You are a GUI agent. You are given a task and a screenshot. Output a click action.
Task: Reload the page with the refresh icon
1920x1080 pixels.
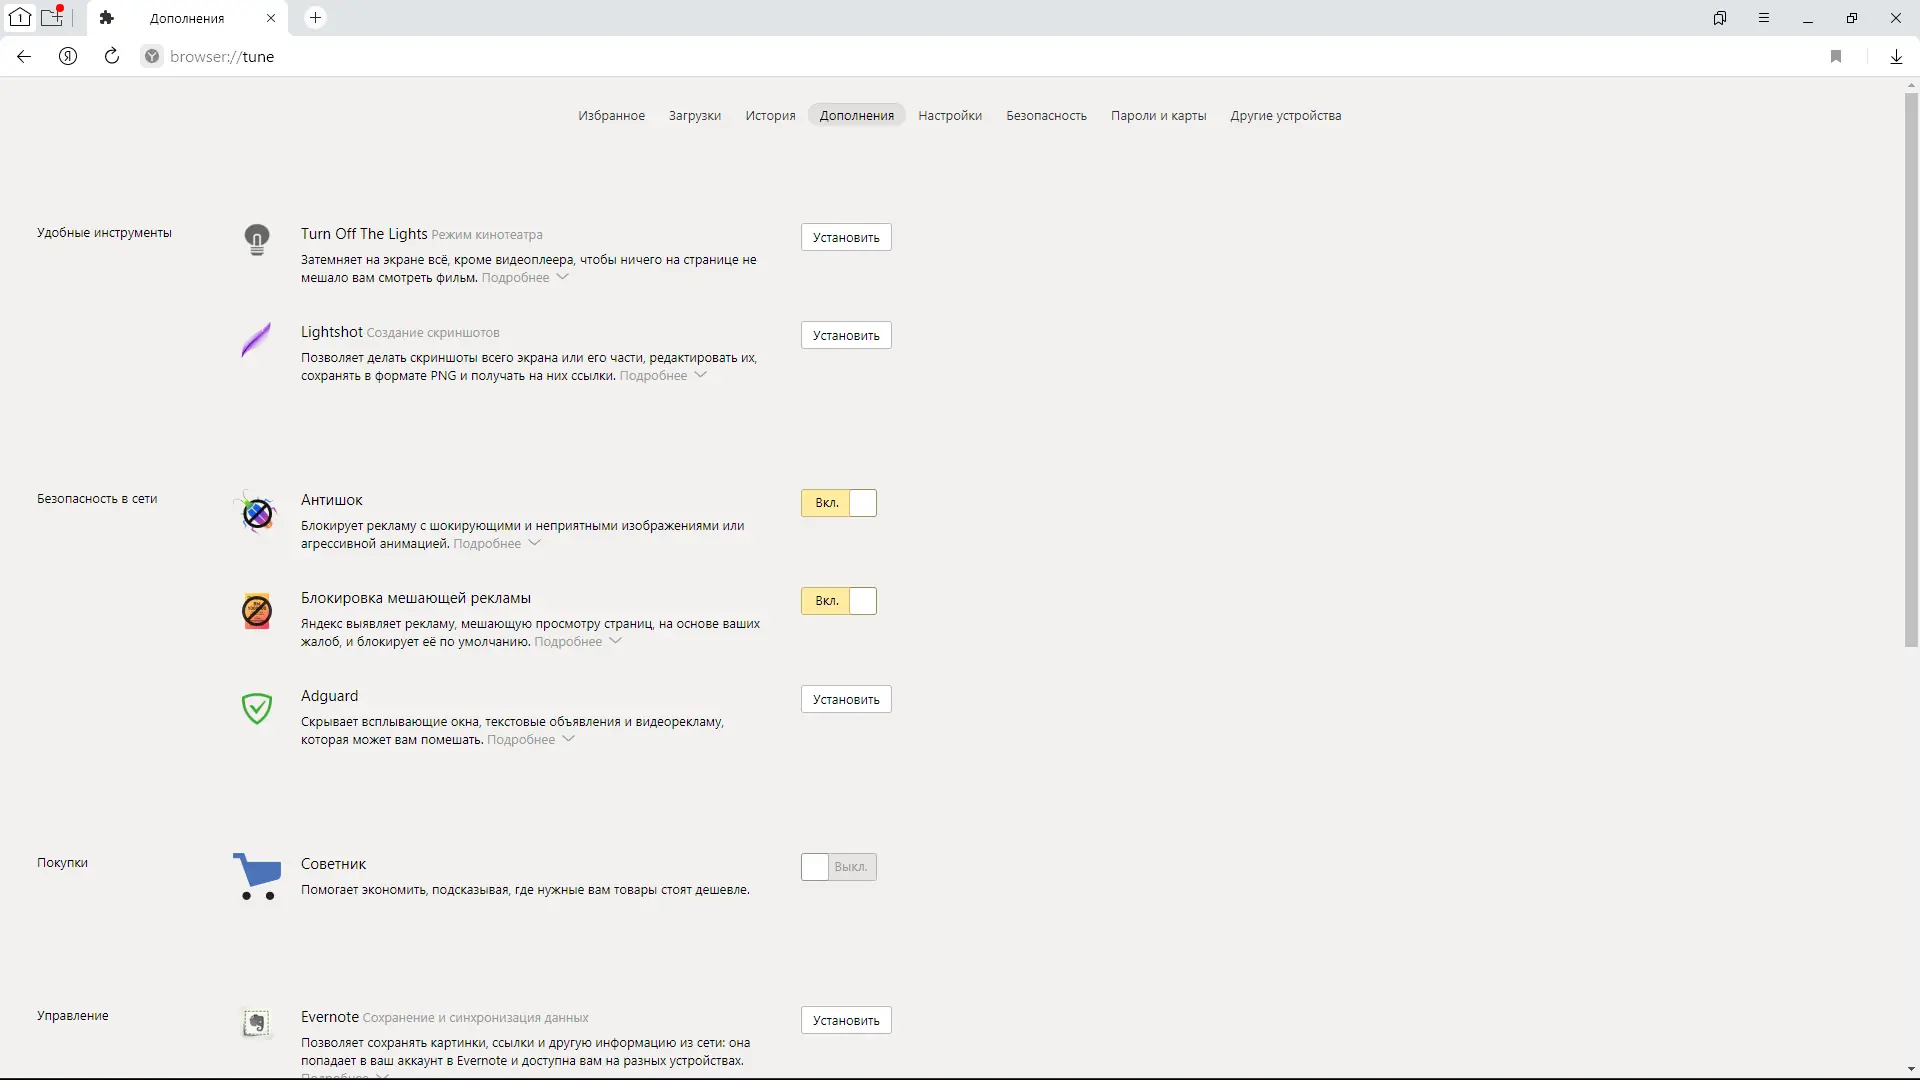point(112,56)
